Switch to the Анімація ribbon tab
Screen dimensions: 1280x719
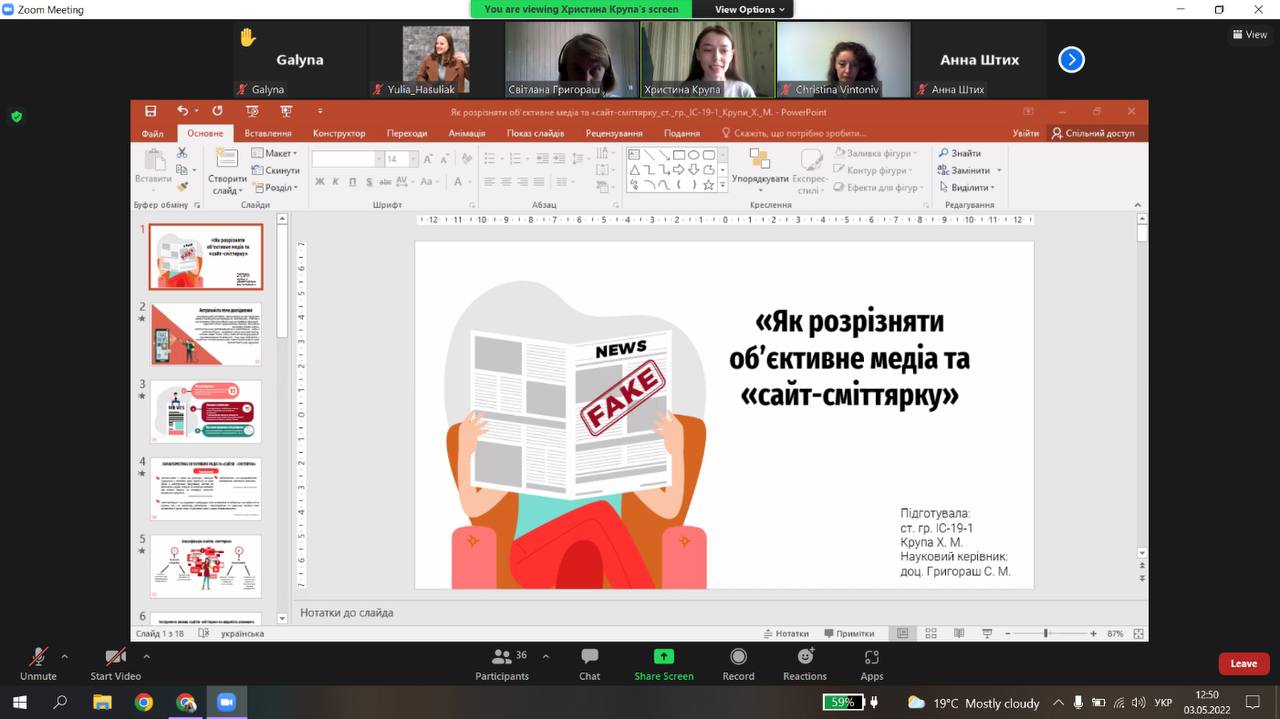point(466,133)
